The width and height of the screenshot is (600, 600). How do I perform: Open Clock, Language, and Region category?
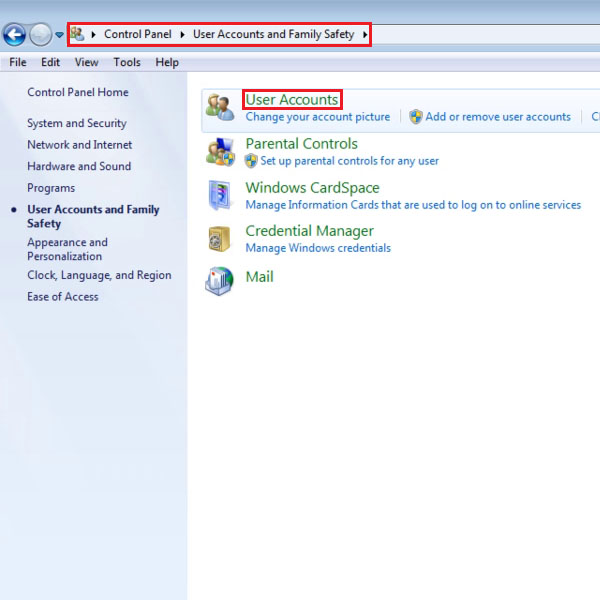[x=99, y=275]
